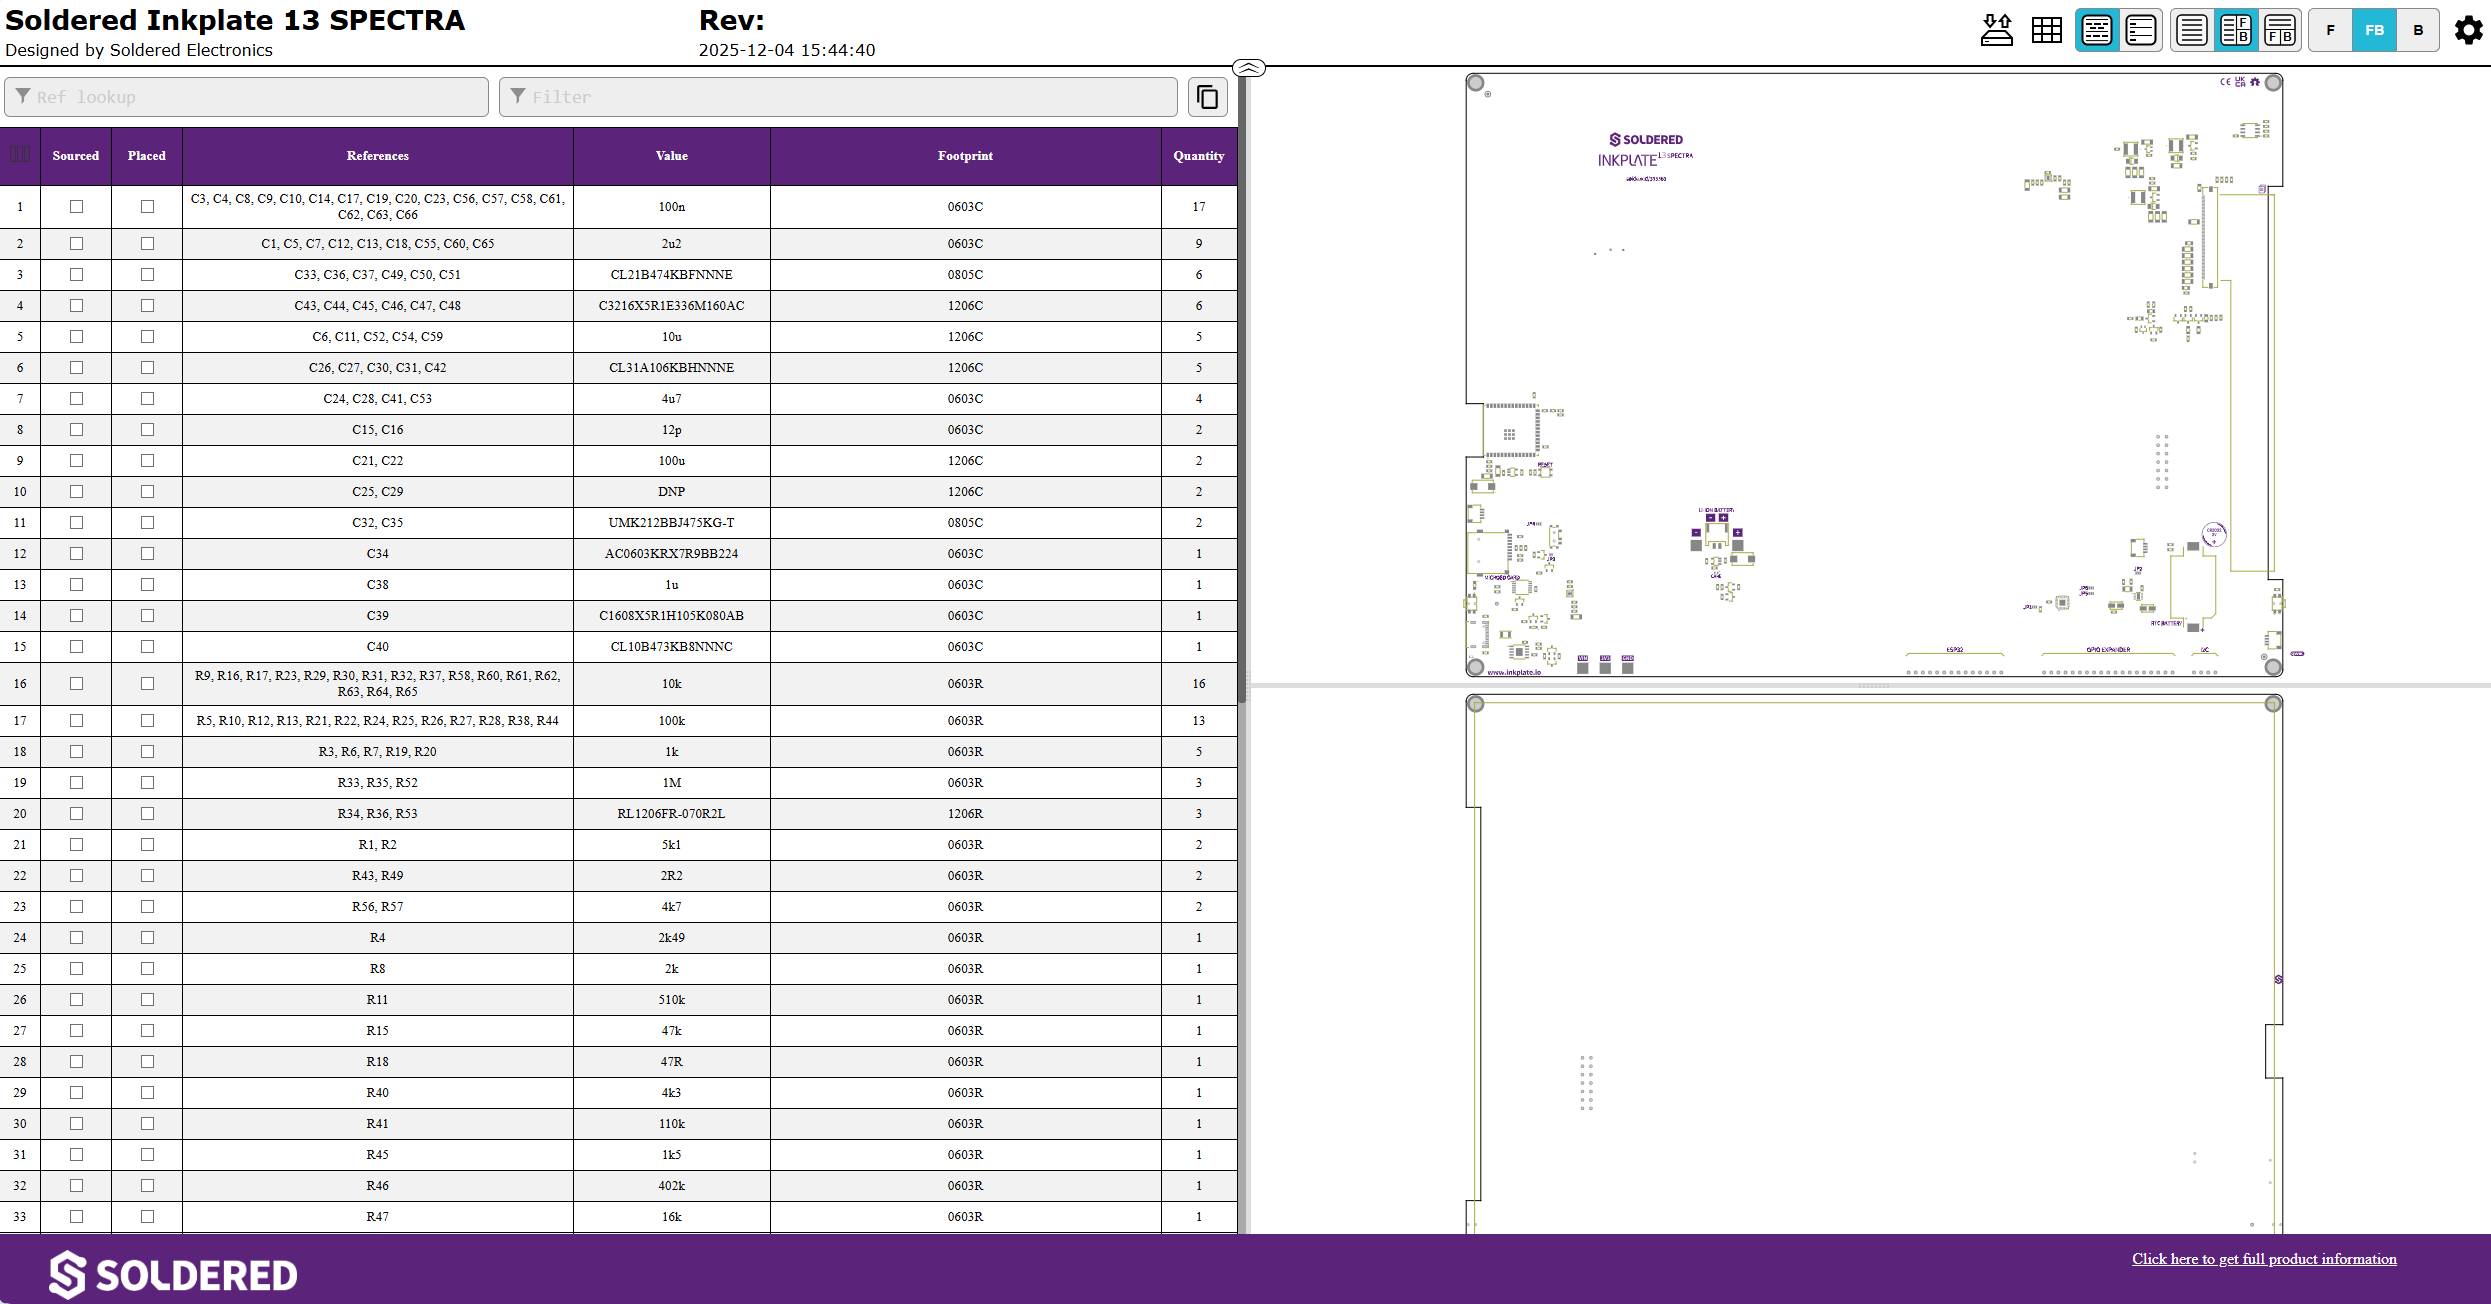This screenshot has height=1304, width=2491.
Task: Click the grid table icon in the toolbar
Action: (x=2047, y=30)
